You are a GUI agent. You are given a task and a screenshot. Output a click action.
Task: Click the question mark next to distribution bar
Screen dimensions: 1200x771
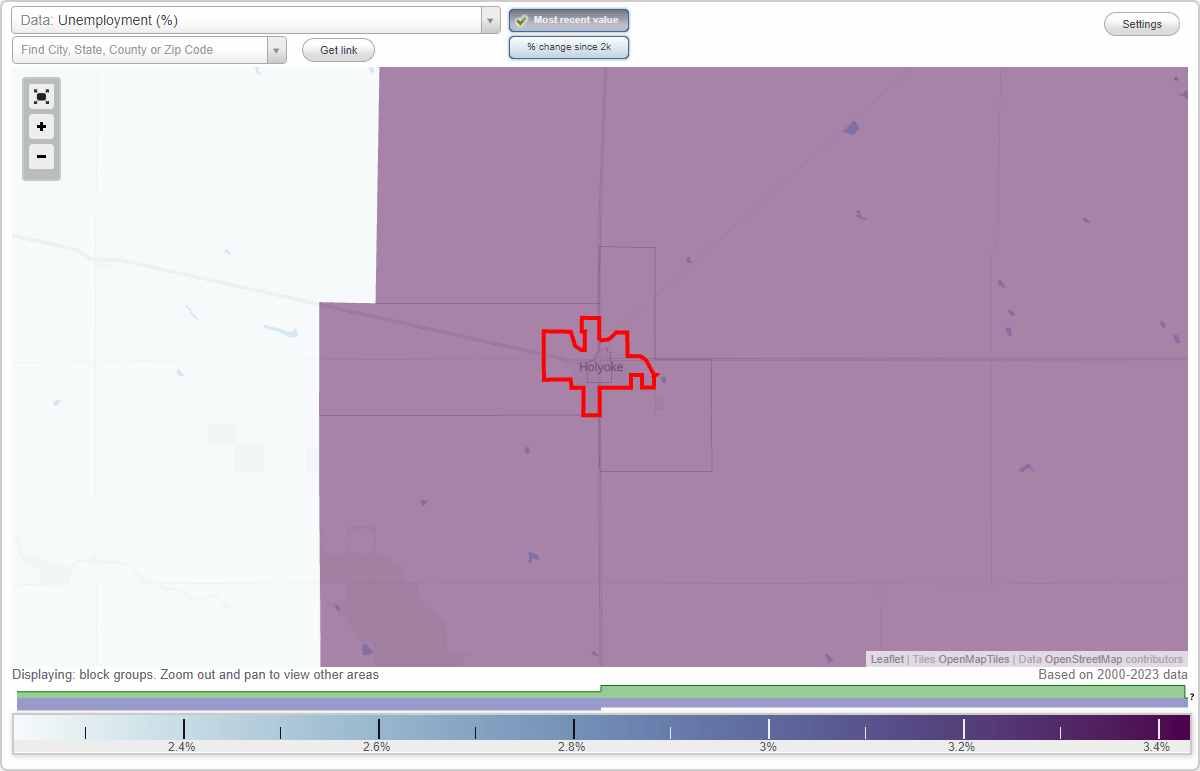pos(1192,697)
